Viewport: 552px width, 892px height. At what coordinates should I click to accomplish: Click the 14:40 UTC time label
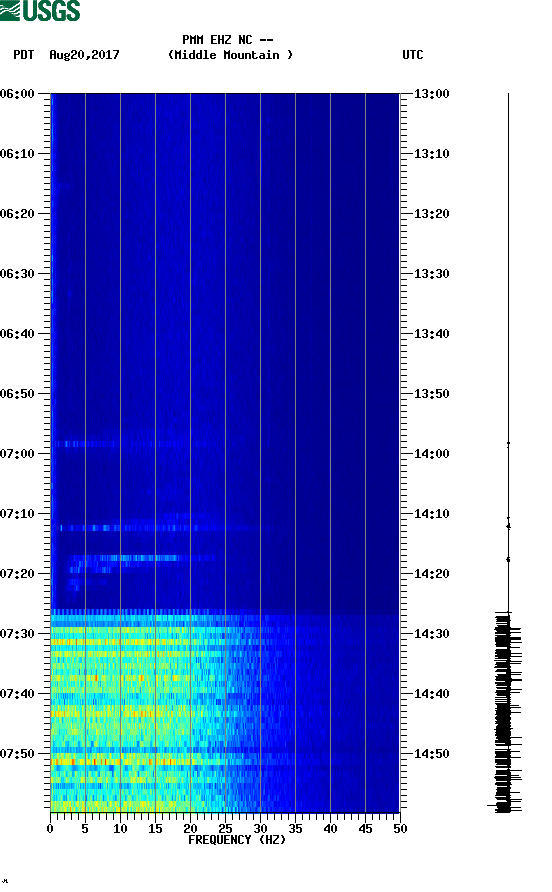tap(431, 694)
